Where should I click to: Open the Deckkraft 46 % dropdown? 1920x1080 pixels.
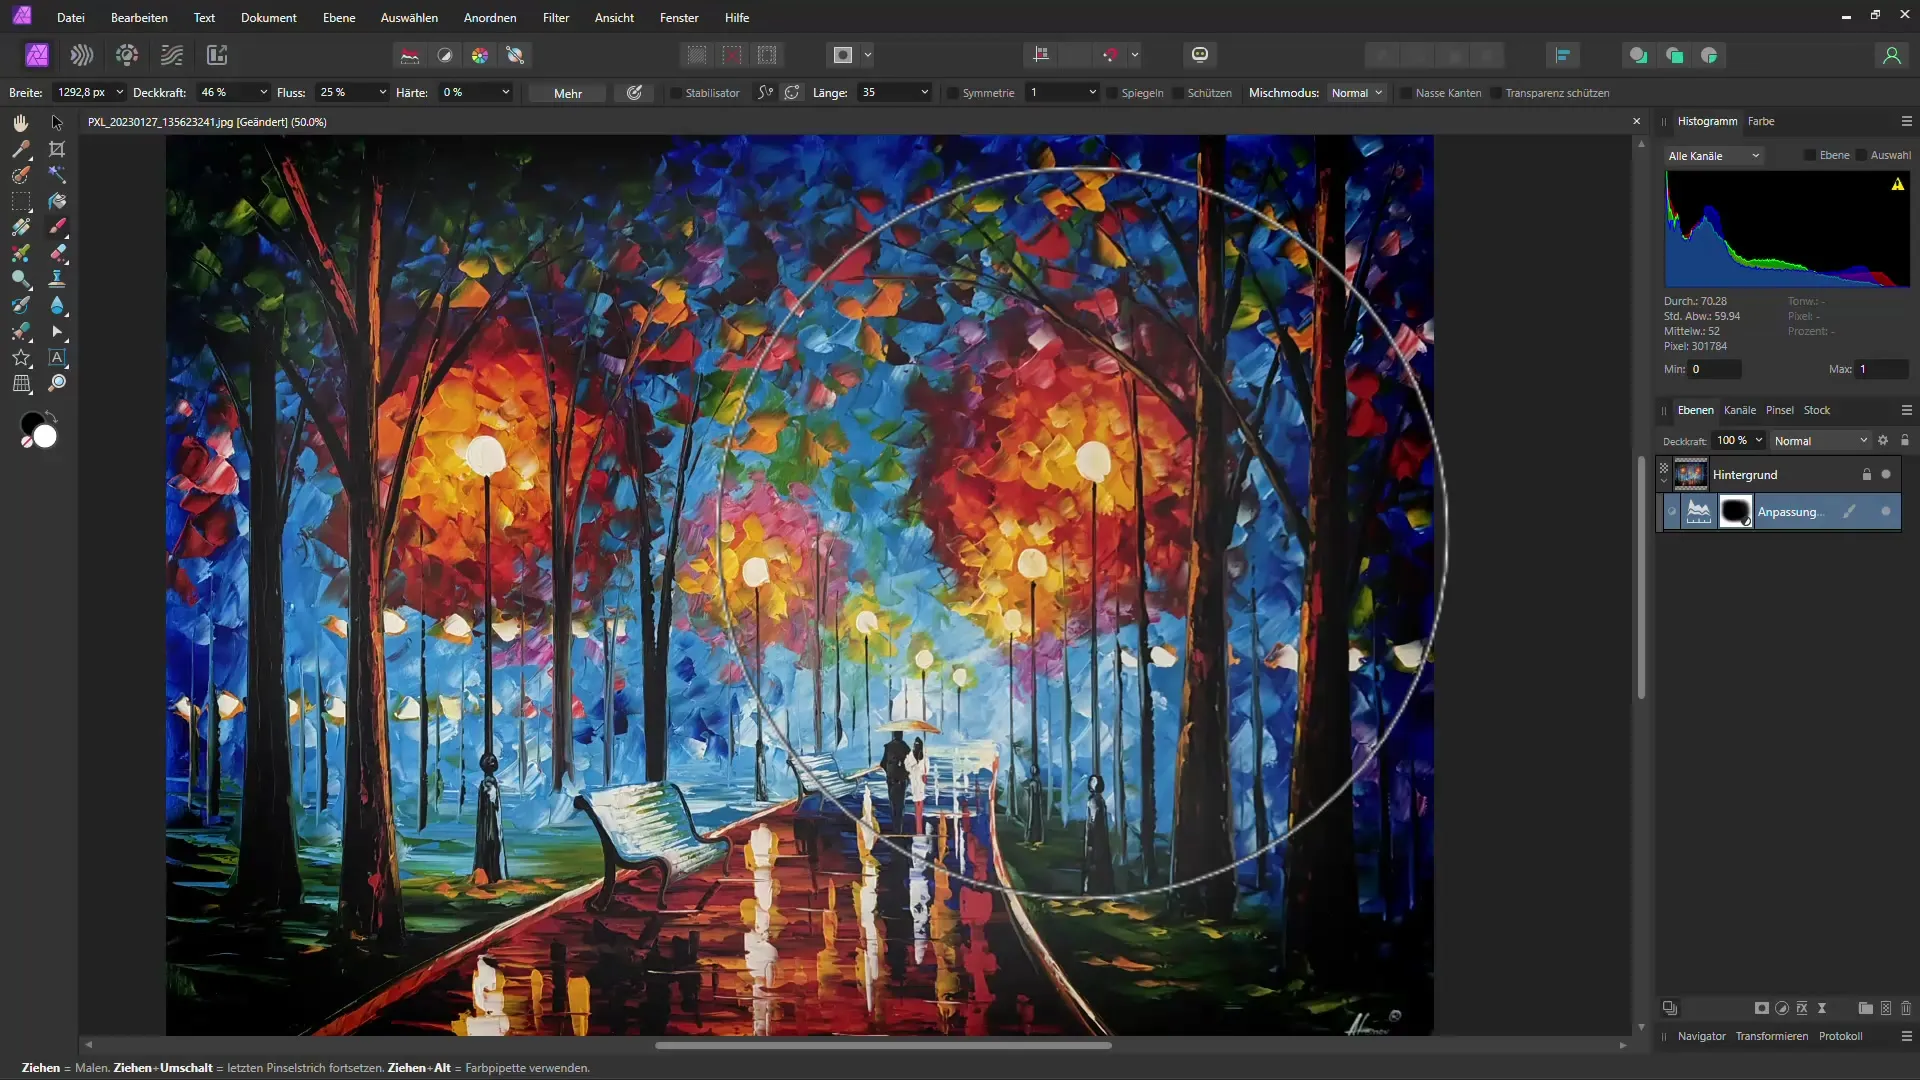[264, 92]
